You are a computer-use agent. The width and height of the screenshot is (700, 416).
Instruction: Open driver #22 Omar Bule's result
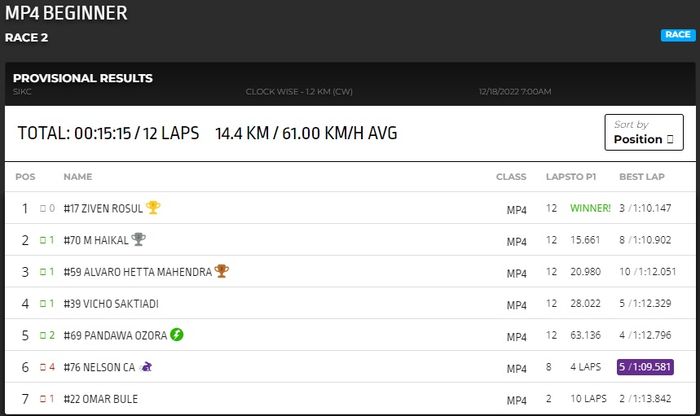point(101,399)
